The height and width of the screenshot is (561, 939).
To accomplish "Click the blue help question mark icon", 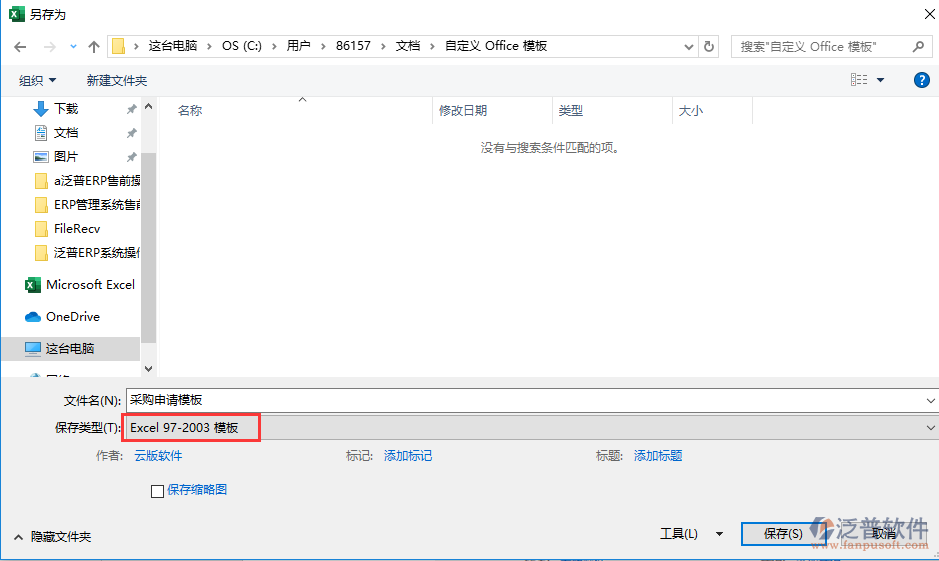I will [x=922, y=80].
